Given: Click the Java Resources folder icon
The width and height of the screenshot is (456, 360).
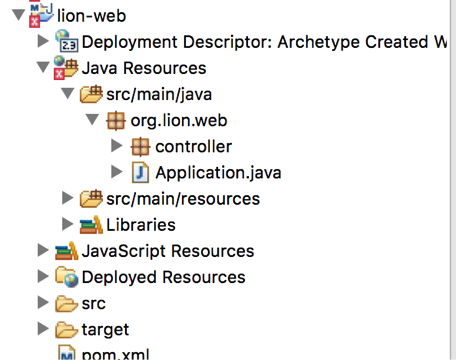Looking at the screenshot, I should click(x=66, y=68).
